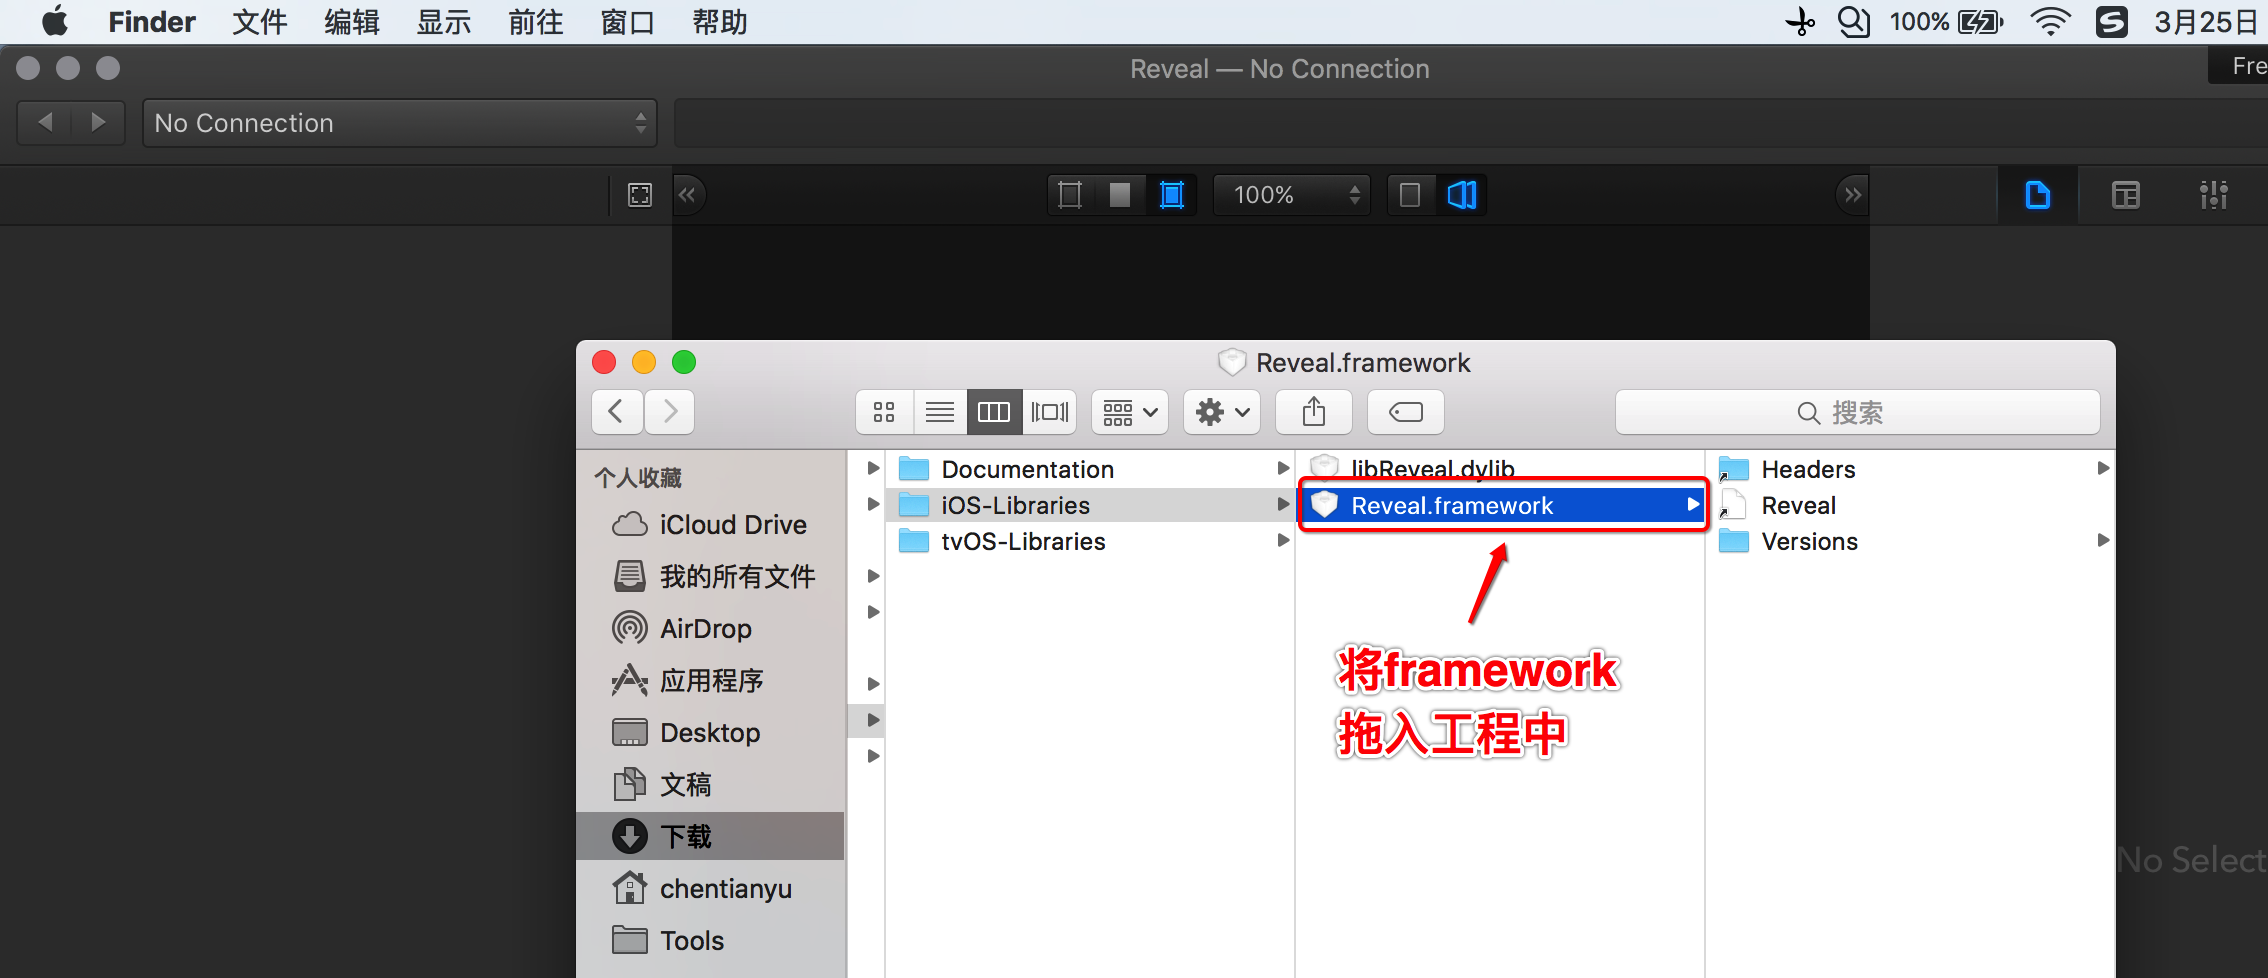The height and width of the screenshot is (978, 2268).
Task: Open 应用程序 in Finder sidebar
Action: tap(710, 681)
